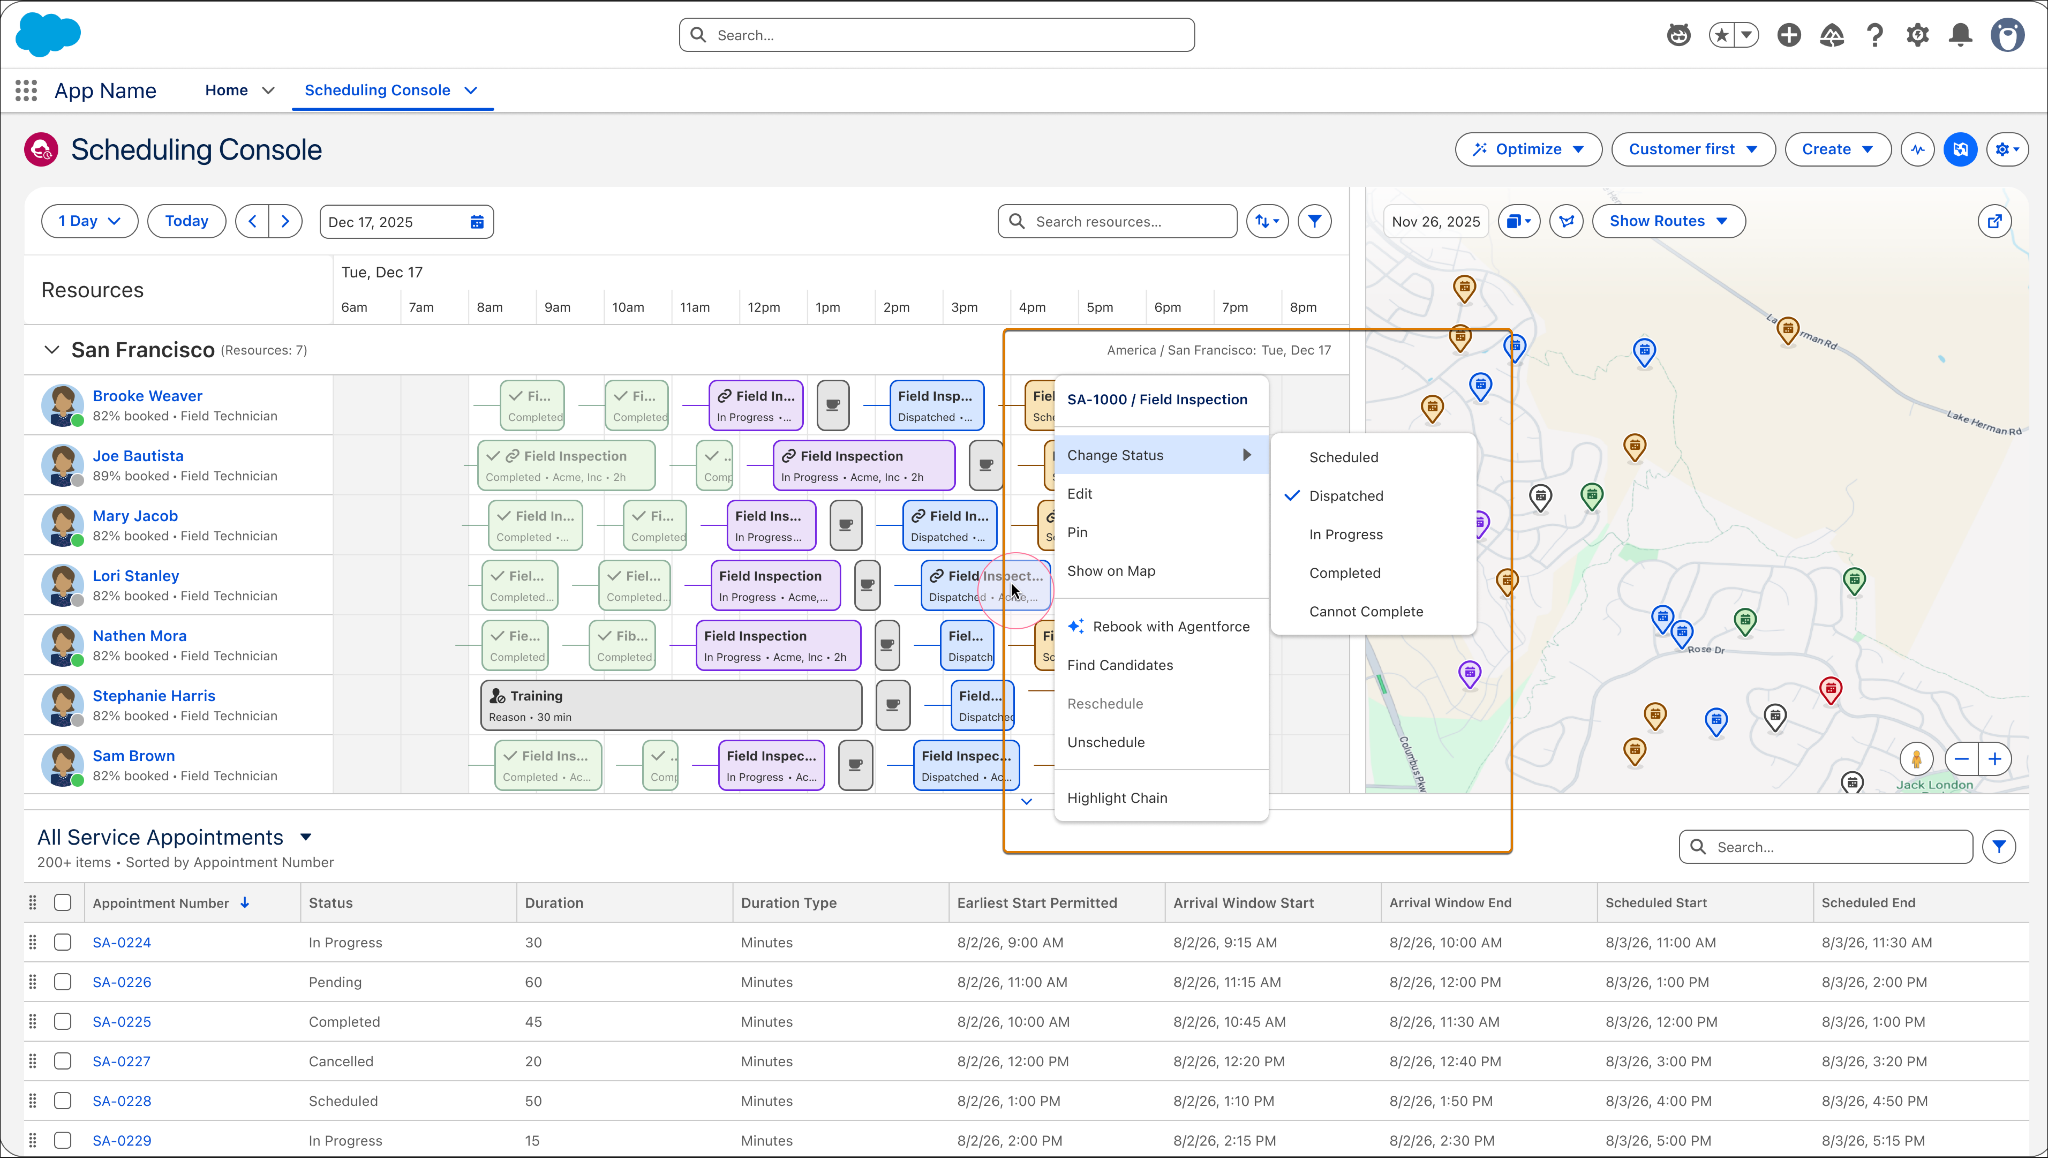The image size is (2048, 1158).
Task: Filter the service appointments list
Action: point(1999,847)
